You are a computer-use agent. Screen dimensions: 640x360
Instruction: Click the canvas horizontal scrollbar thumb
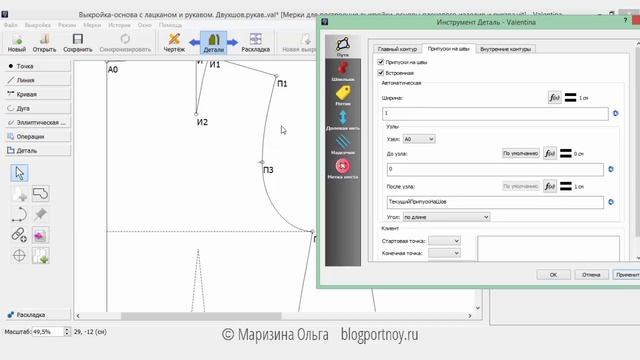(201, 316)
